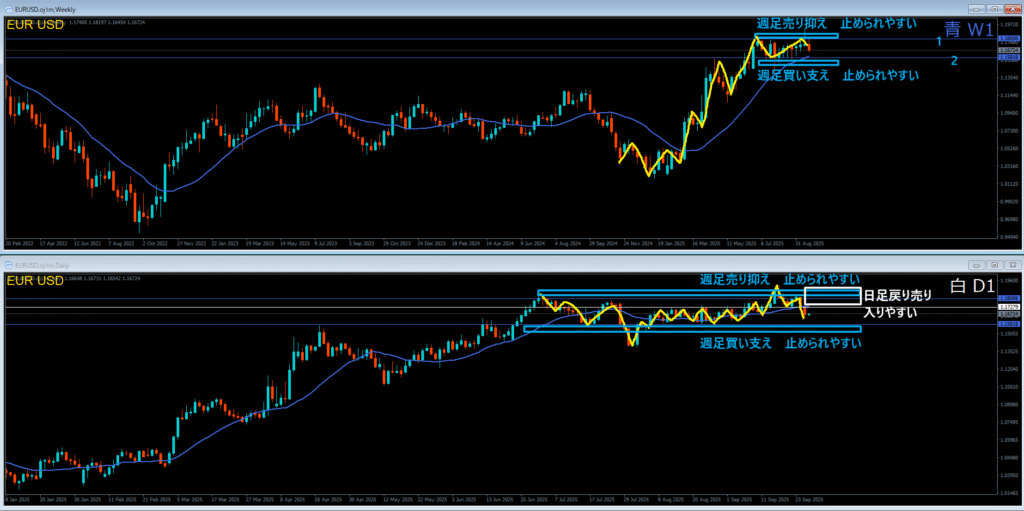Click the 8 Apr 2025 date label

pyautogui.click(x=291, y=499)
